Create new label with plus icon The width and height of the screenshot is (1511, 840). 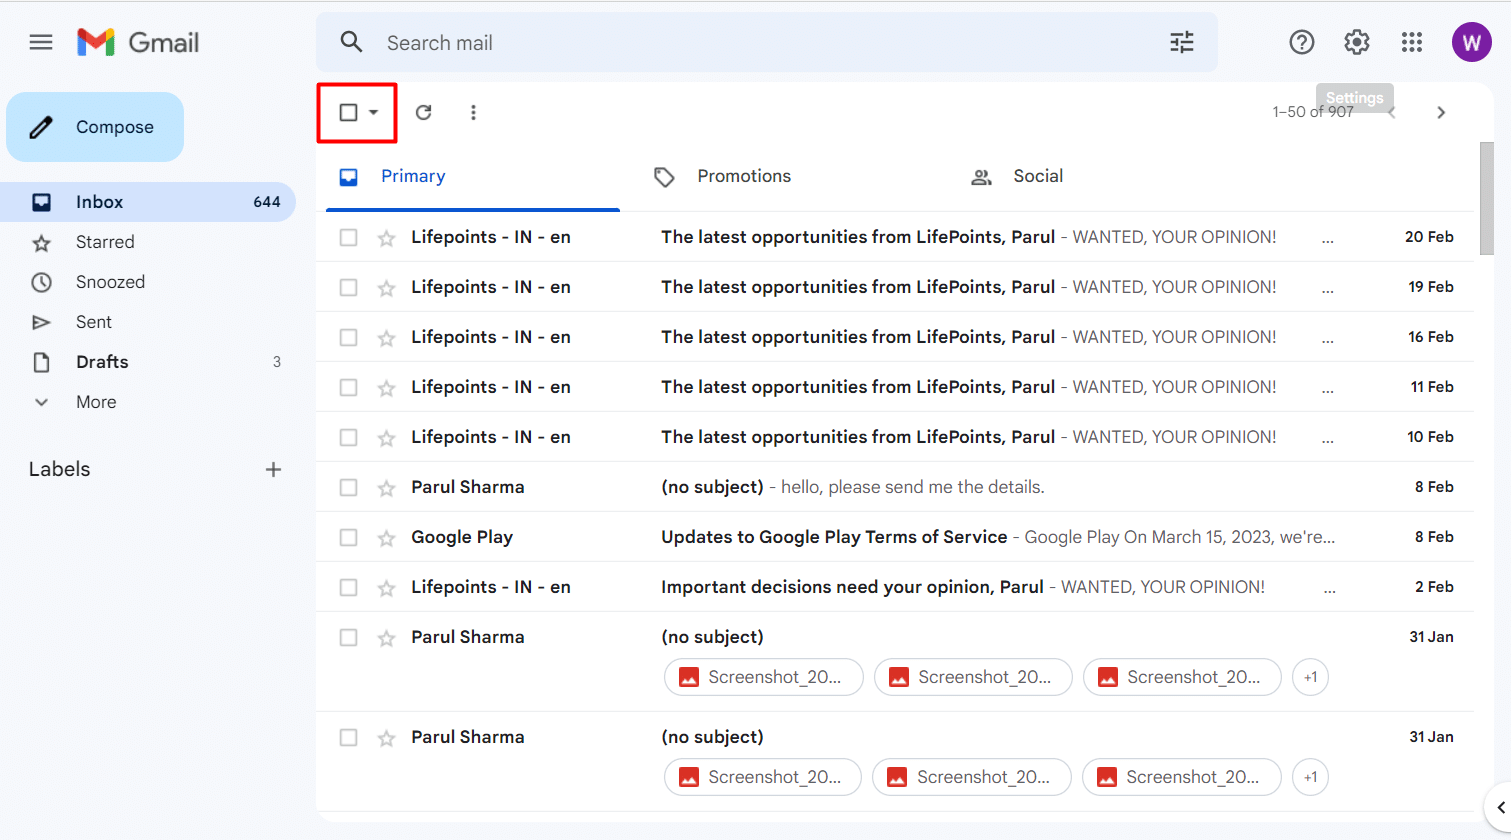point(273,469)
